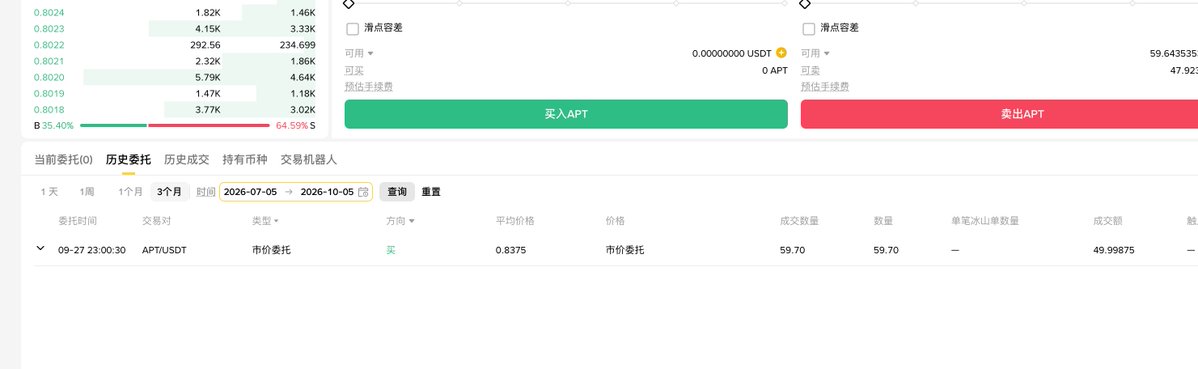Click the B/S buy-sell ratio bar
Viewport: 1198px width, 369px height.
click(x=175, y=125)
